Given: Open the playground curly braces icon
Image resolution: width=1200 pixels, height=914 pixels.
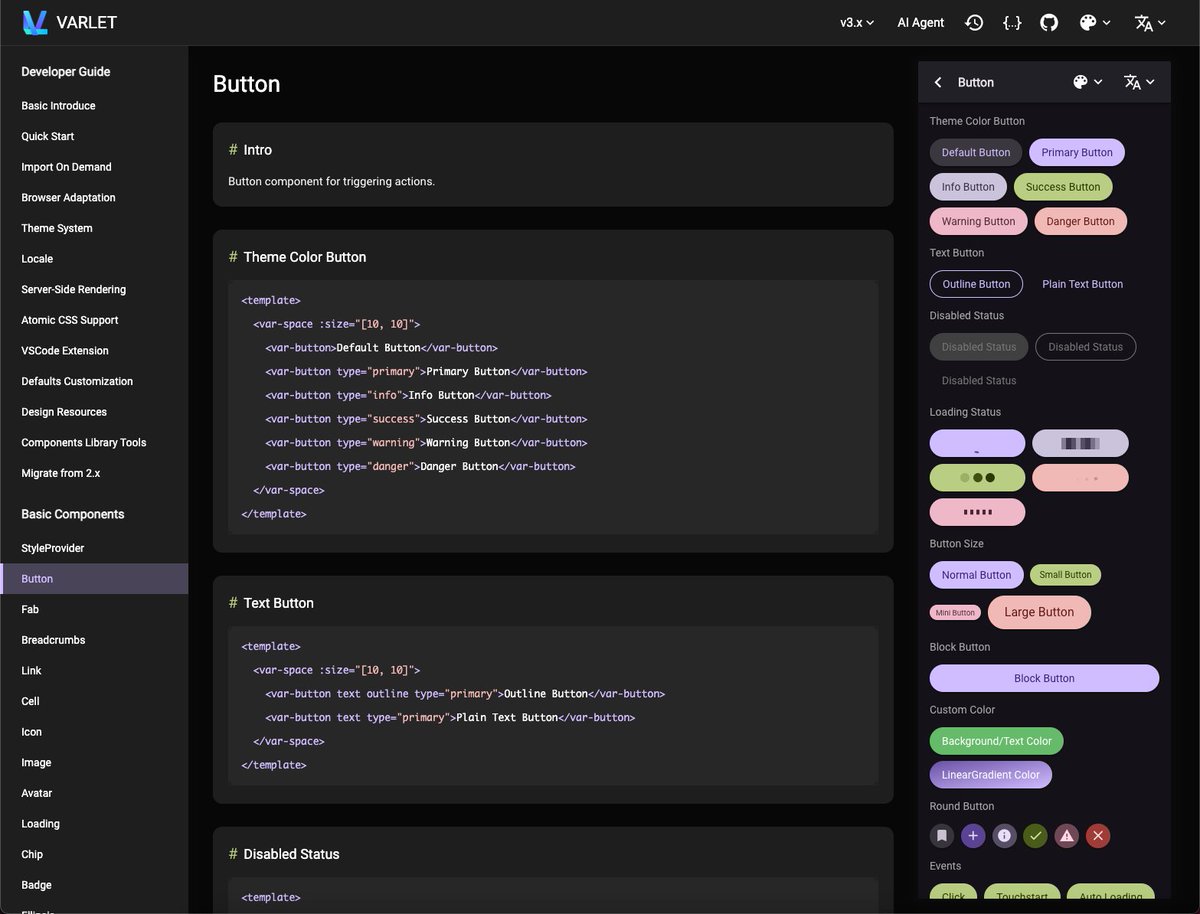Looking at the screenshot, I should click(1012, 22).
